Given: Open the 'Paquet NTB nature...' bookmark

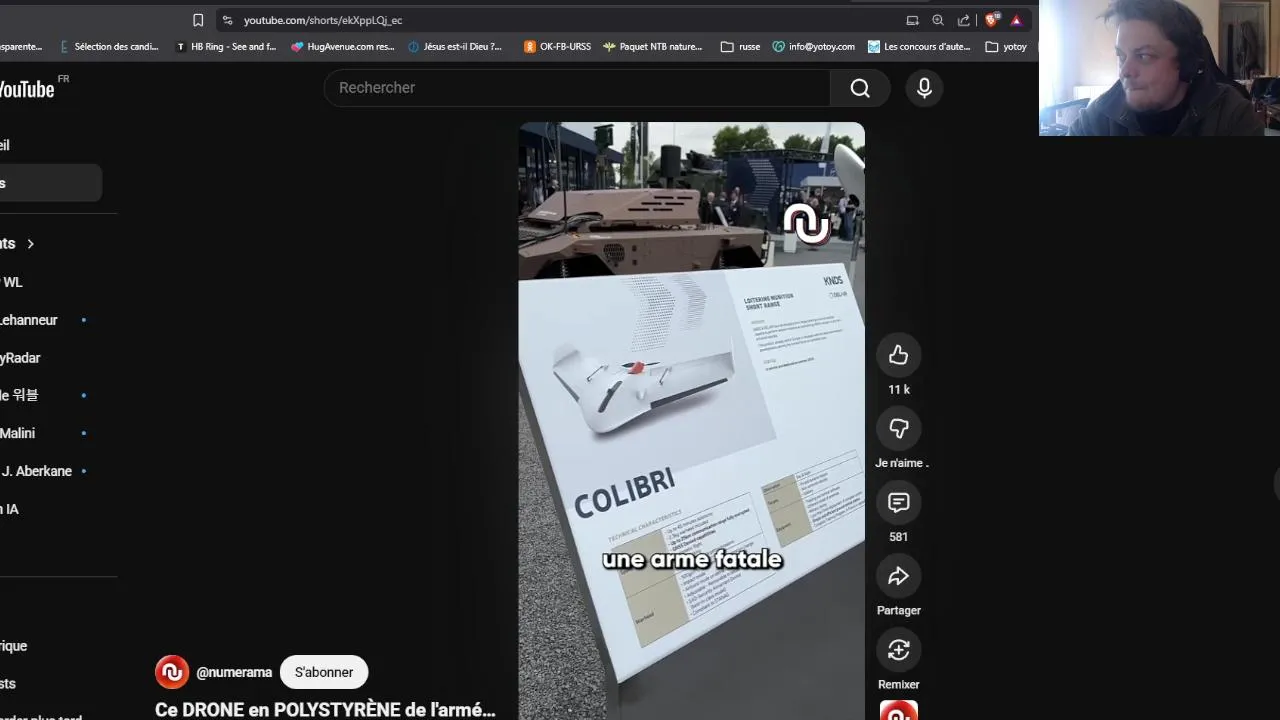Looking at the screenshot, I should pos(652,46).
